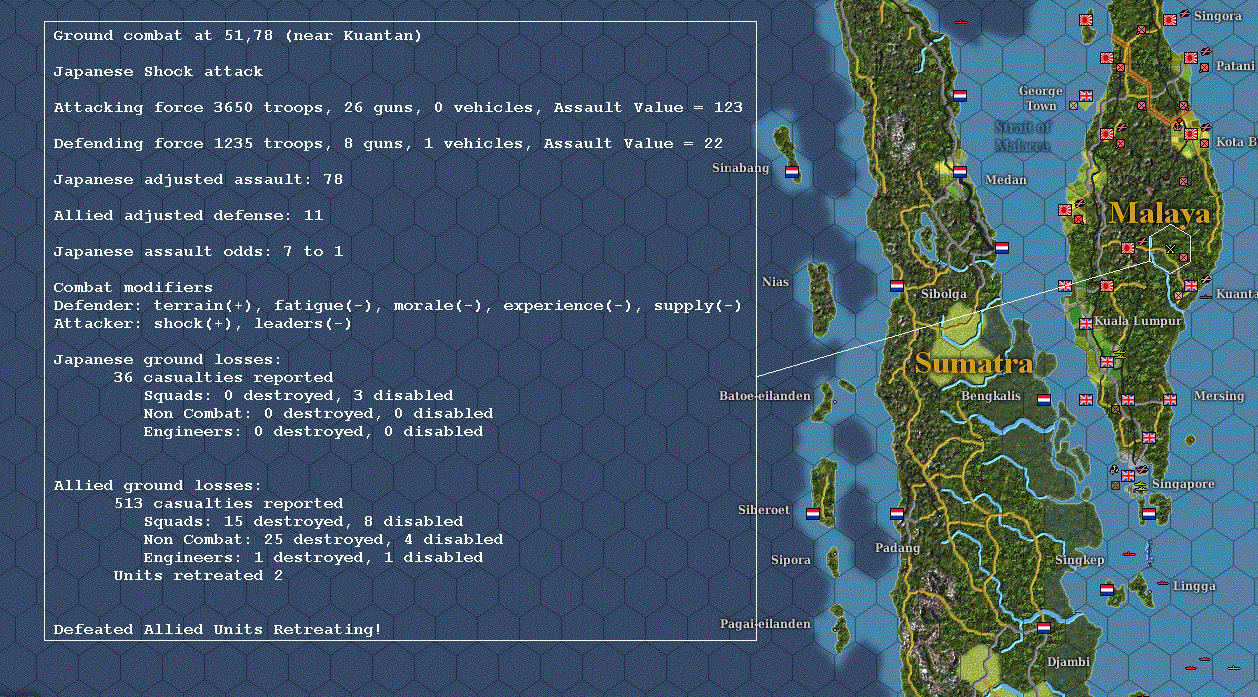Click the Dutch flag base at Singkep
Viewport: 1258px width, 697px height.
coord(1107,590)
